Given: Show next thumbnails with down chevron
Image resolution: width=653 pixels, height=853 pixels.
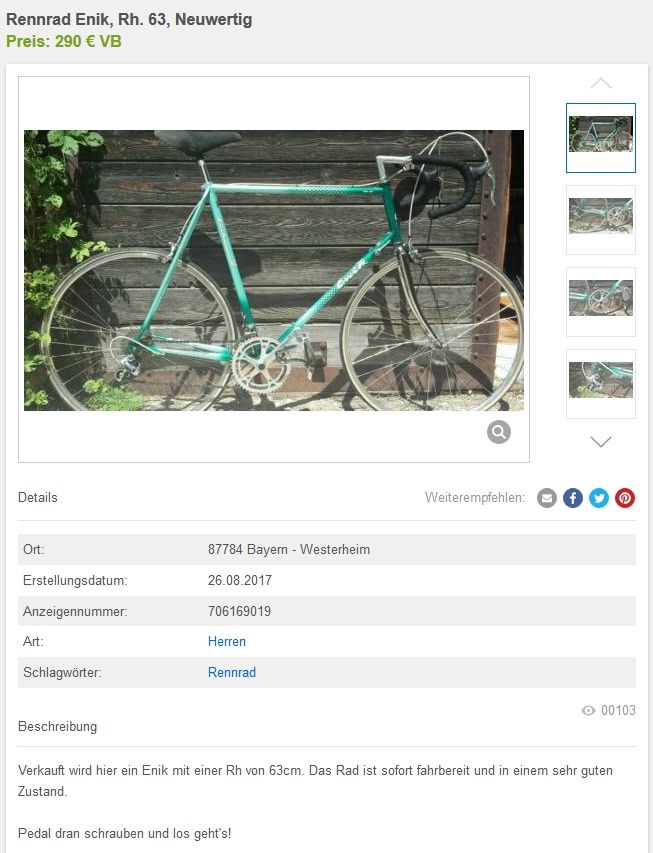Looking at the screenshot, I should click(x=601, y=441).
